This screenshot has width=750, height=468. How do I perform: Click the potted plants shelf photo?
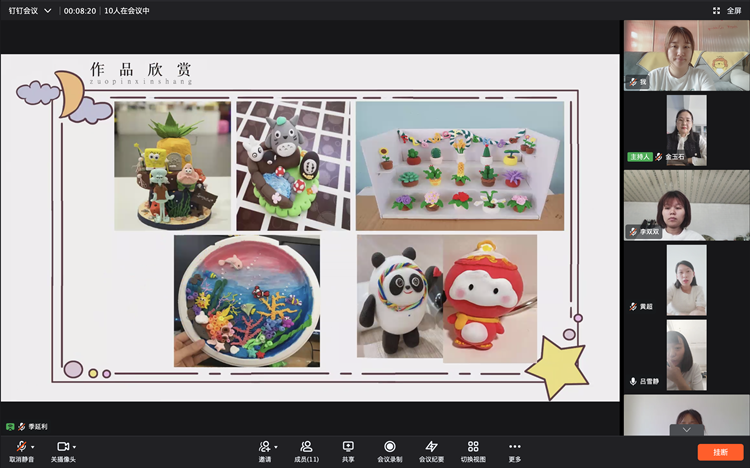pos(460,166)
